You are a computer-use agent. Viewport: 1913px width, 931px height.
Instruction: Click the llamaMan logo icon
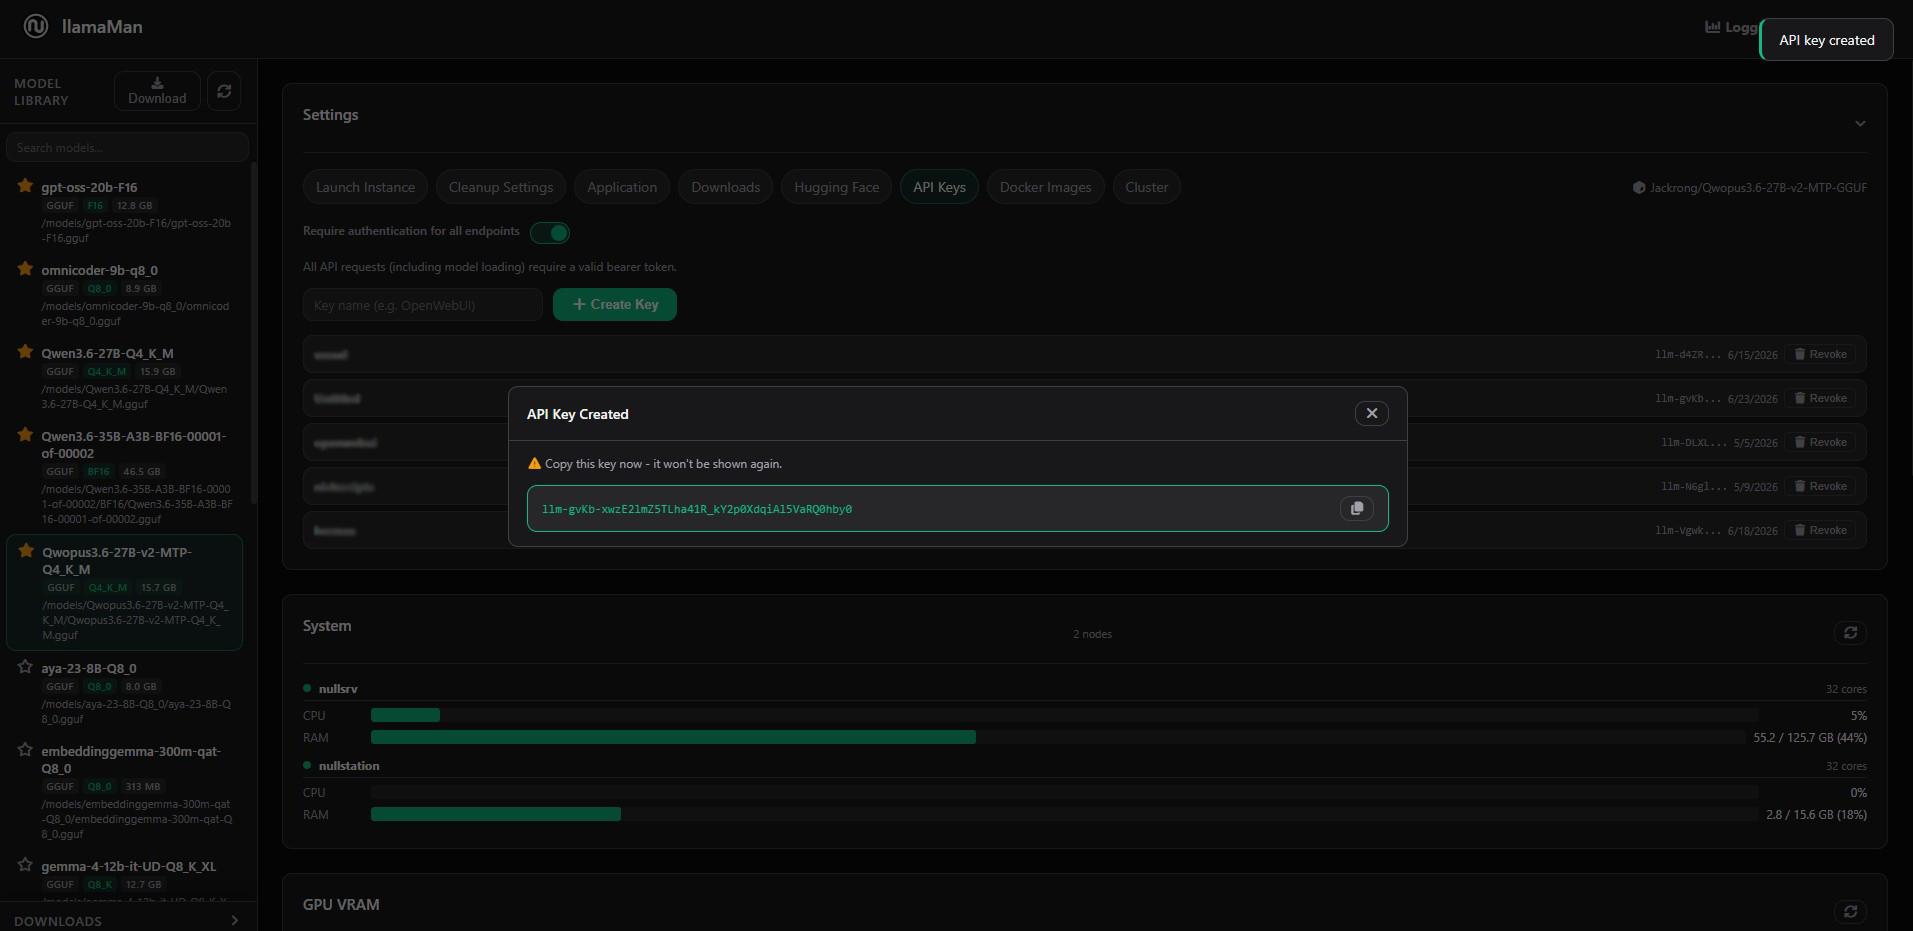(x=36, y=27)
